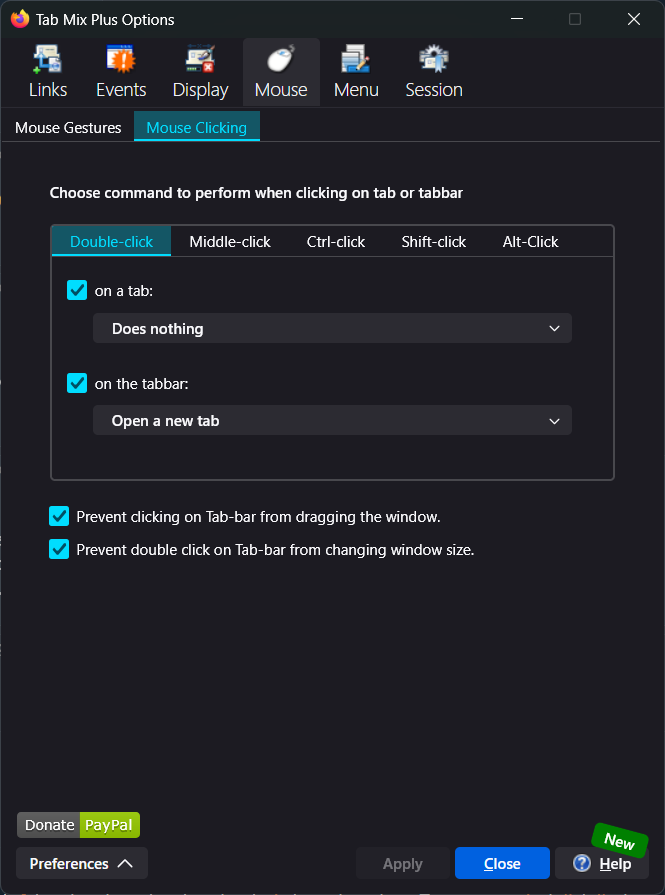
Task: Open the Links options panel icon
Action: (47, 61)
